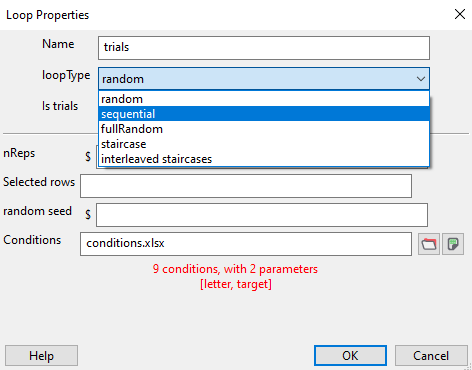The width and height of the screenshot is (472, 370).
Task: Select the sequential loop type option
Action: (264, 114)
